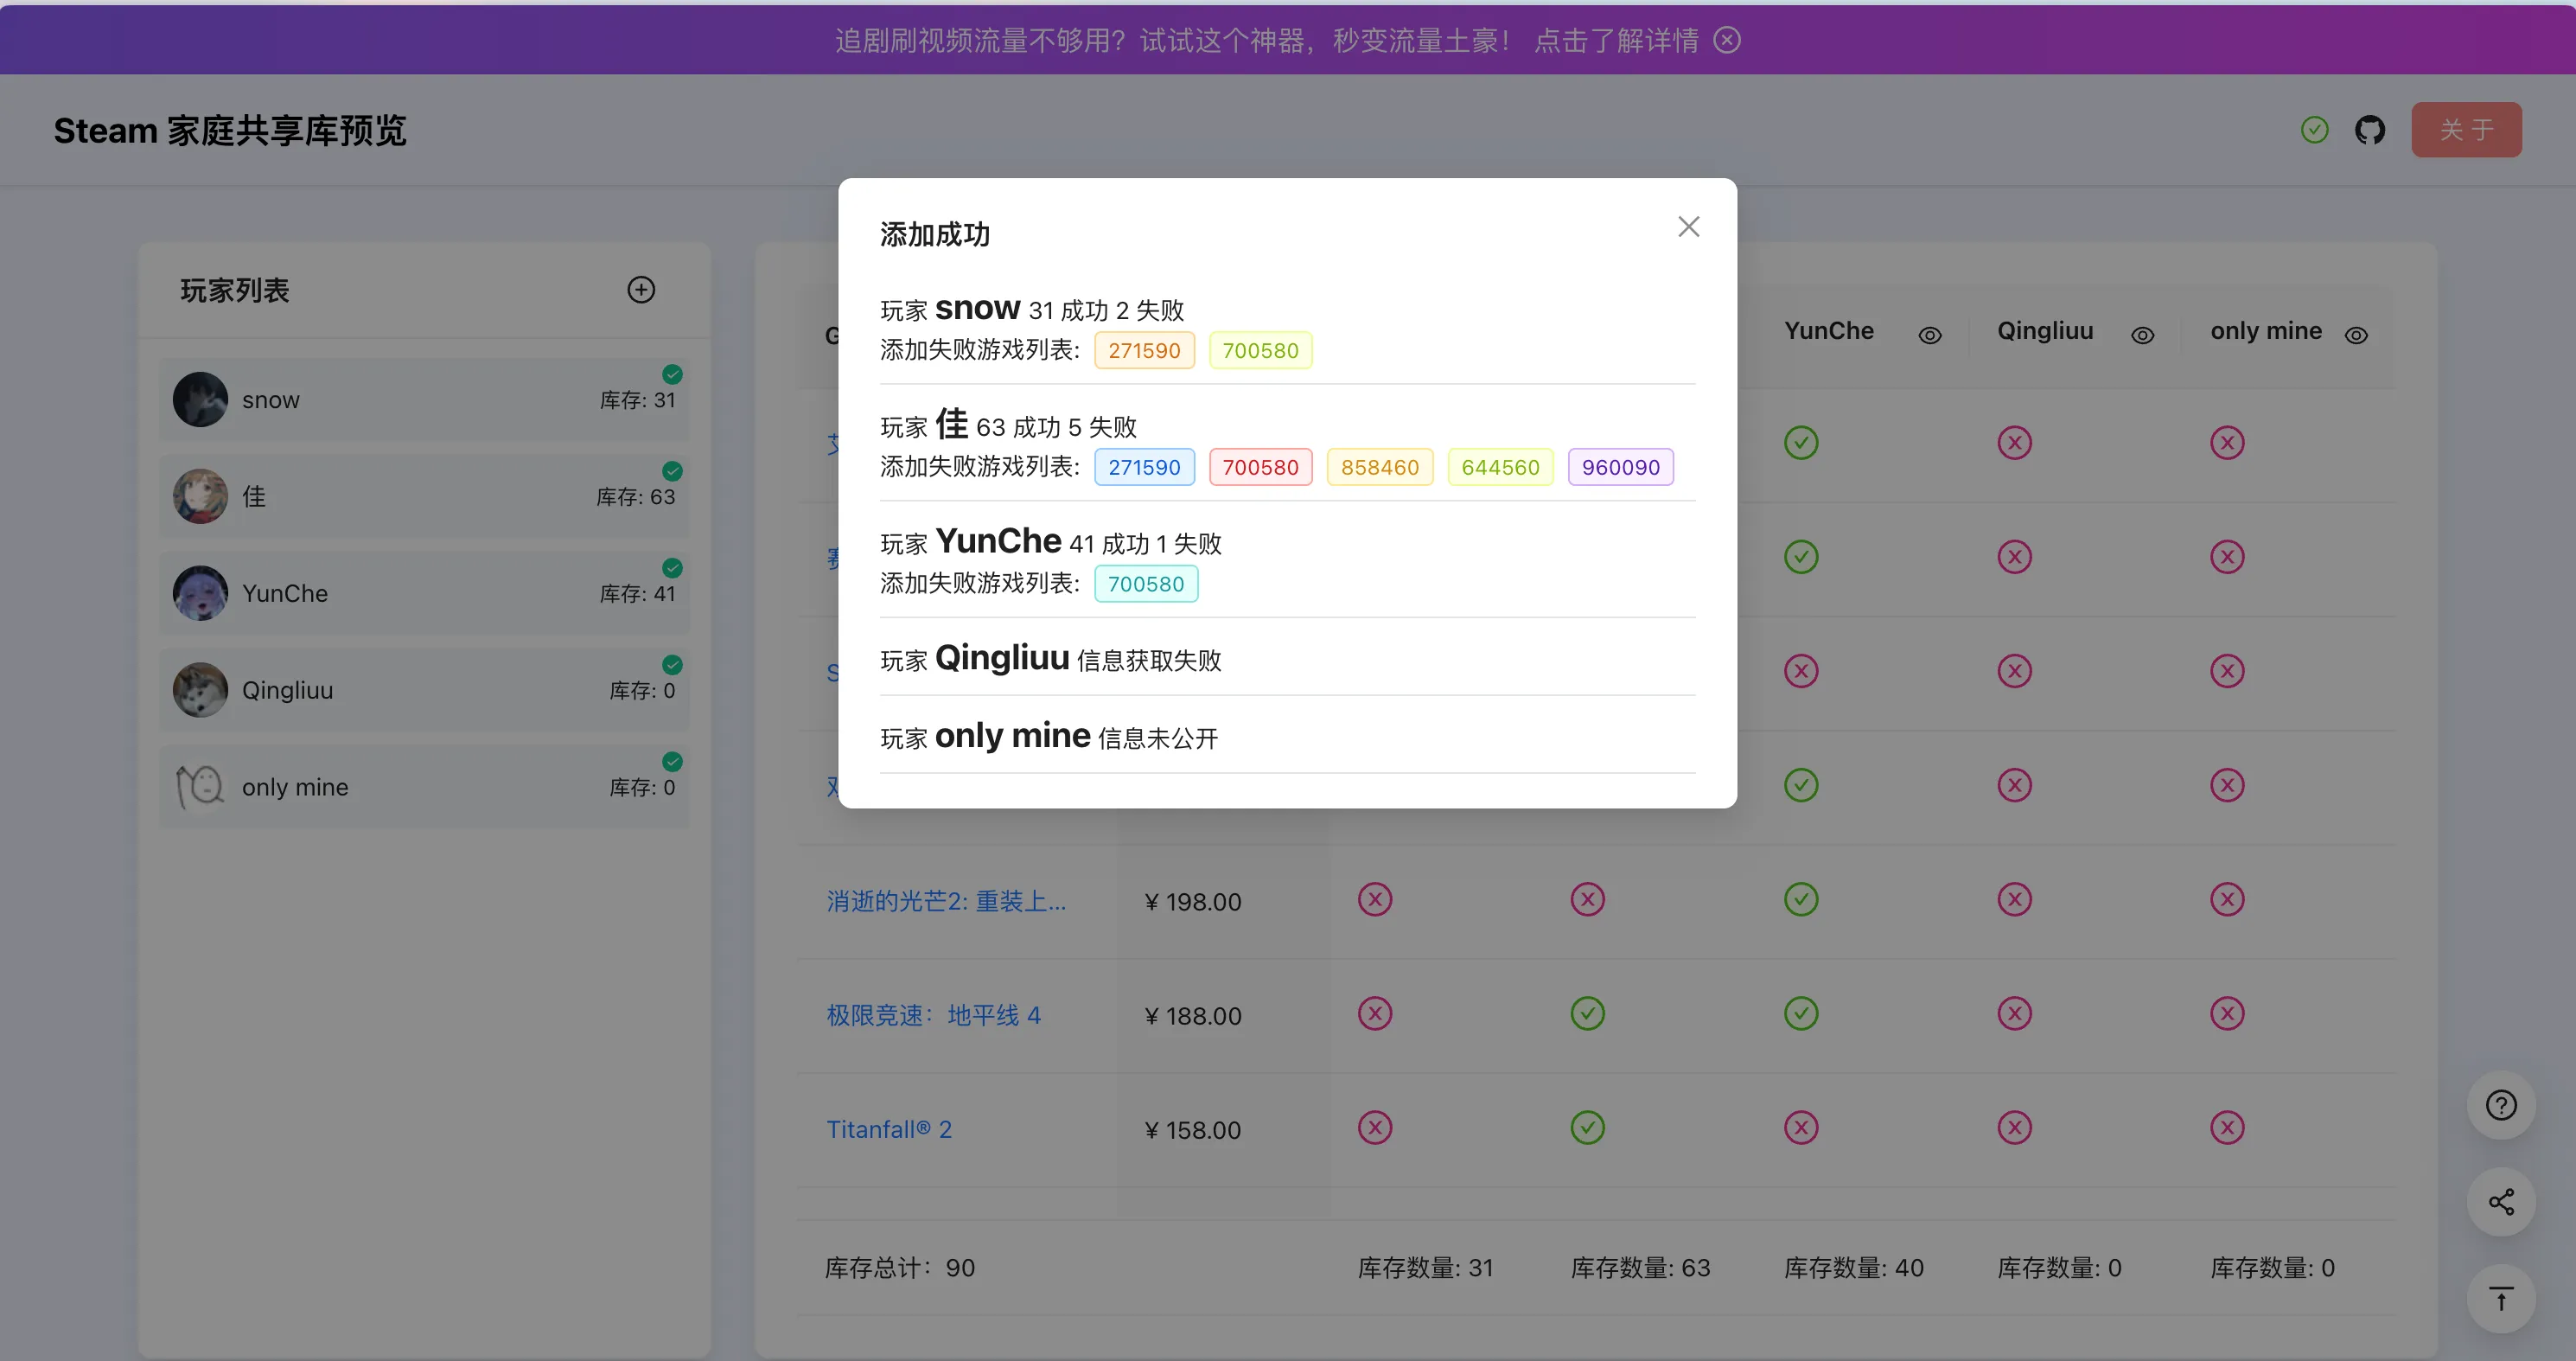
Task: Click price ¥ 198.00
Action: point(1192,902)
